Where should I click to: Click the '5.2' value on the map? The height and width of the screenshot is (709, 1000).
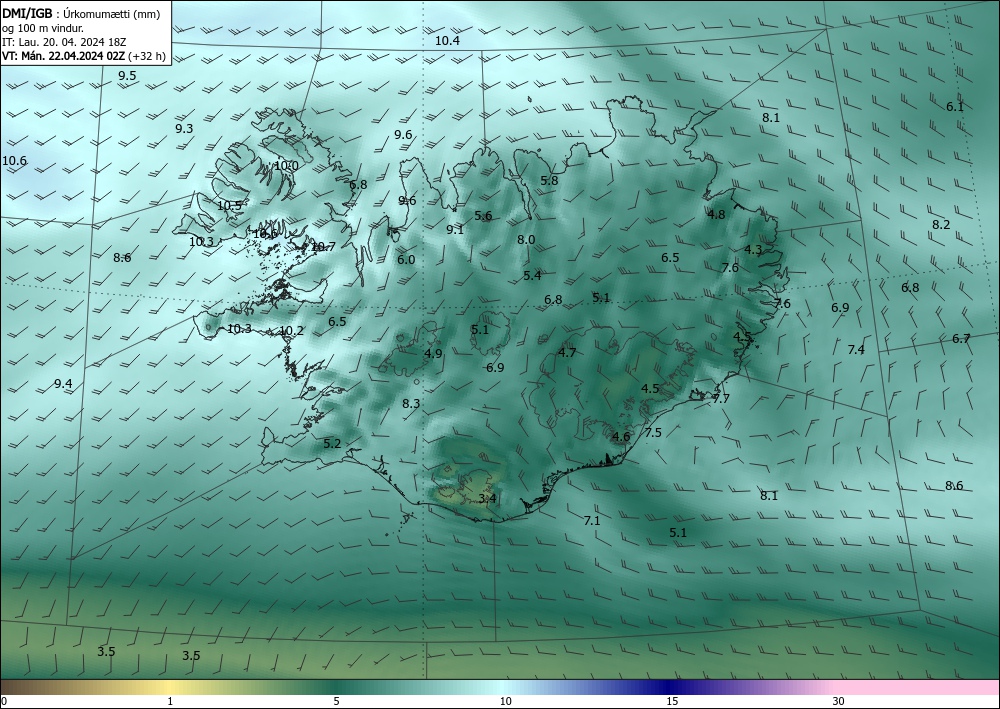pyautogui.click(x=332, y=444)
